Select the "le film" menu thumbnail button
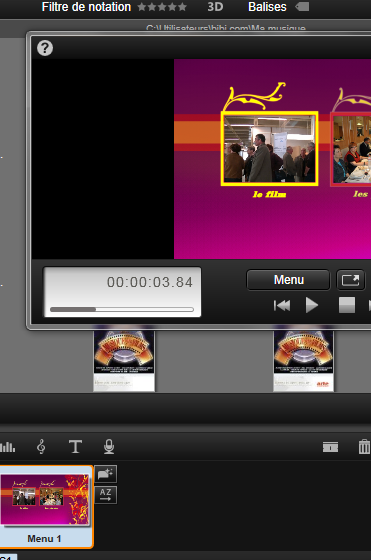 [x=270, y=149]
